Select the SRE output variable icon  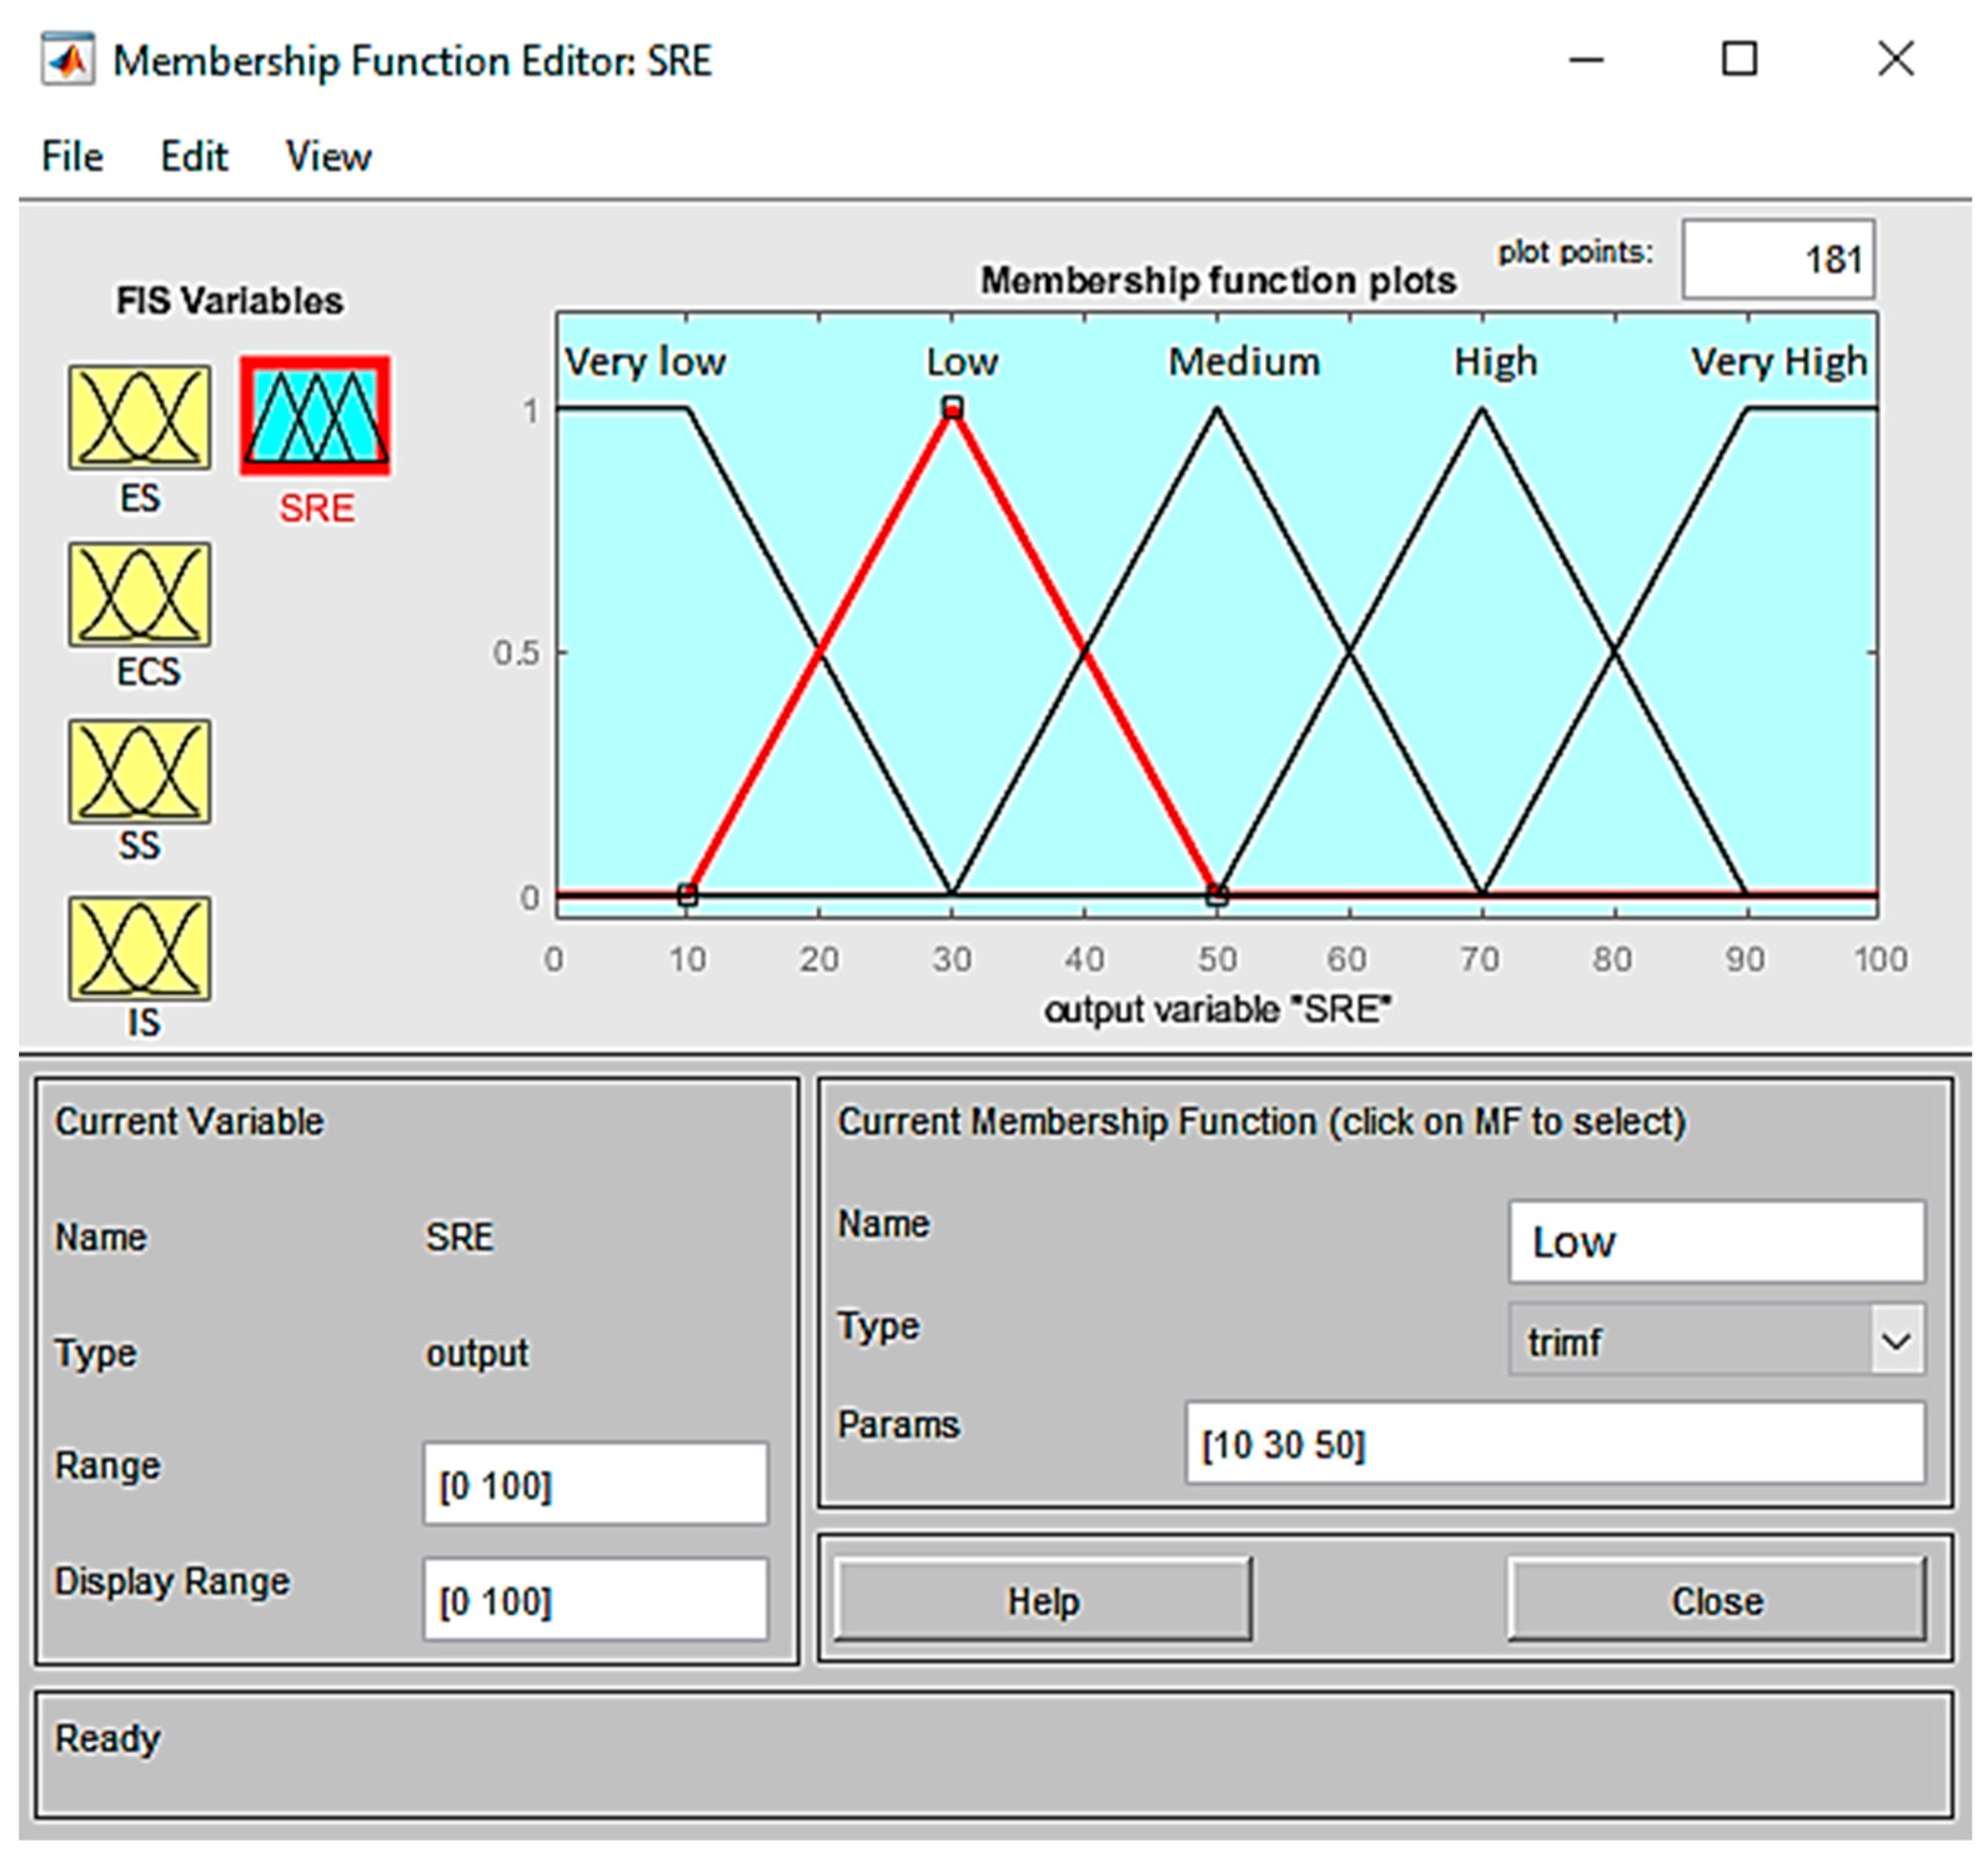[315, 416]
